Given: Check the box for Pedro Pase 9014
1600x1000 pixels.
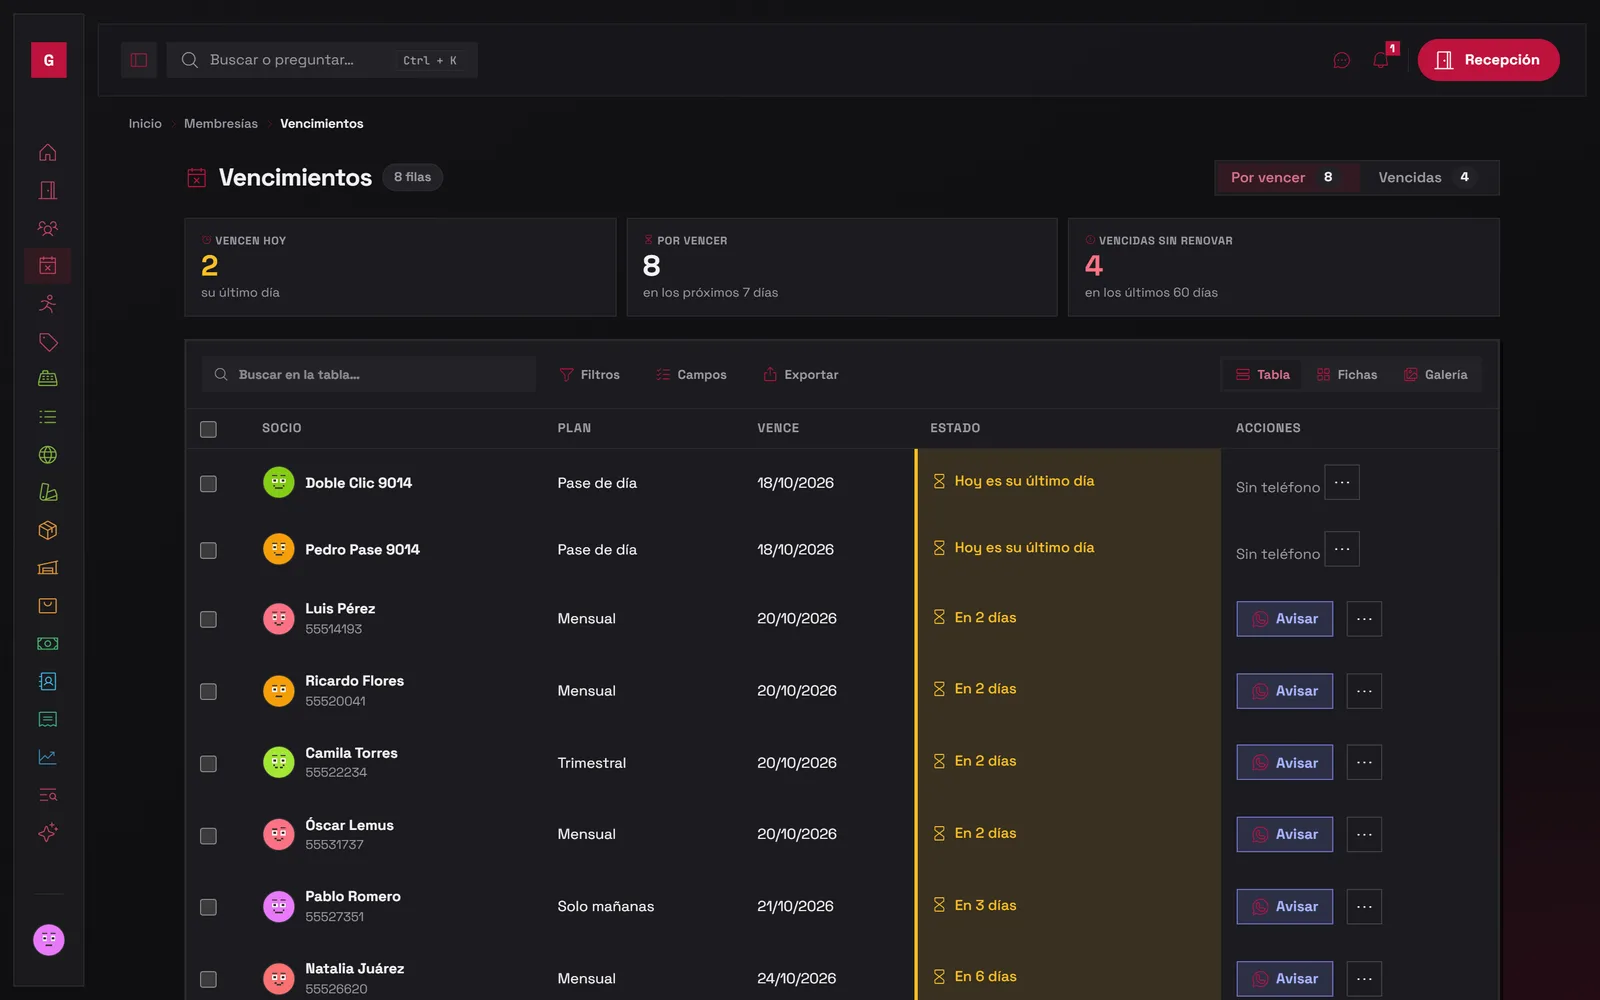Looking at the screenshot, I should point(208,550).
